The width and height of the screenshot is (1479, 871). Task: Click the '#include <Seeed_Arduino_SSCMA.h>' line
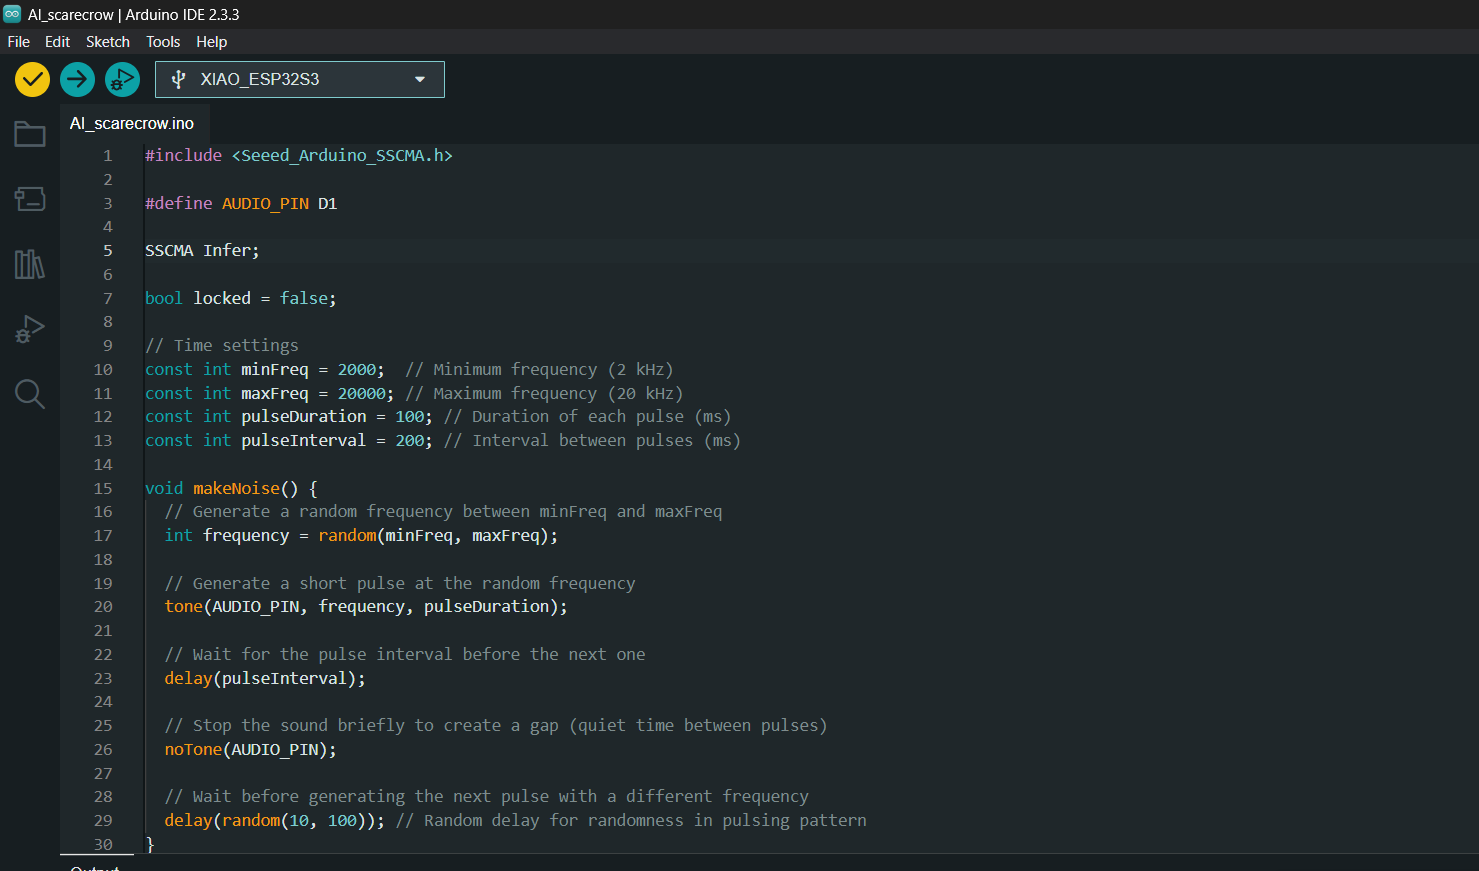coord(299,156)
